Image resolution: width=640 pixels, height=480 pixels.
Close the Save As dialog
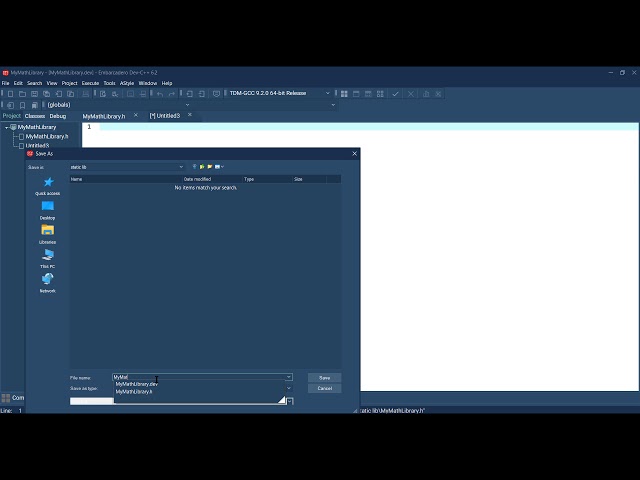pyautogui.click(x=354, y=153)
